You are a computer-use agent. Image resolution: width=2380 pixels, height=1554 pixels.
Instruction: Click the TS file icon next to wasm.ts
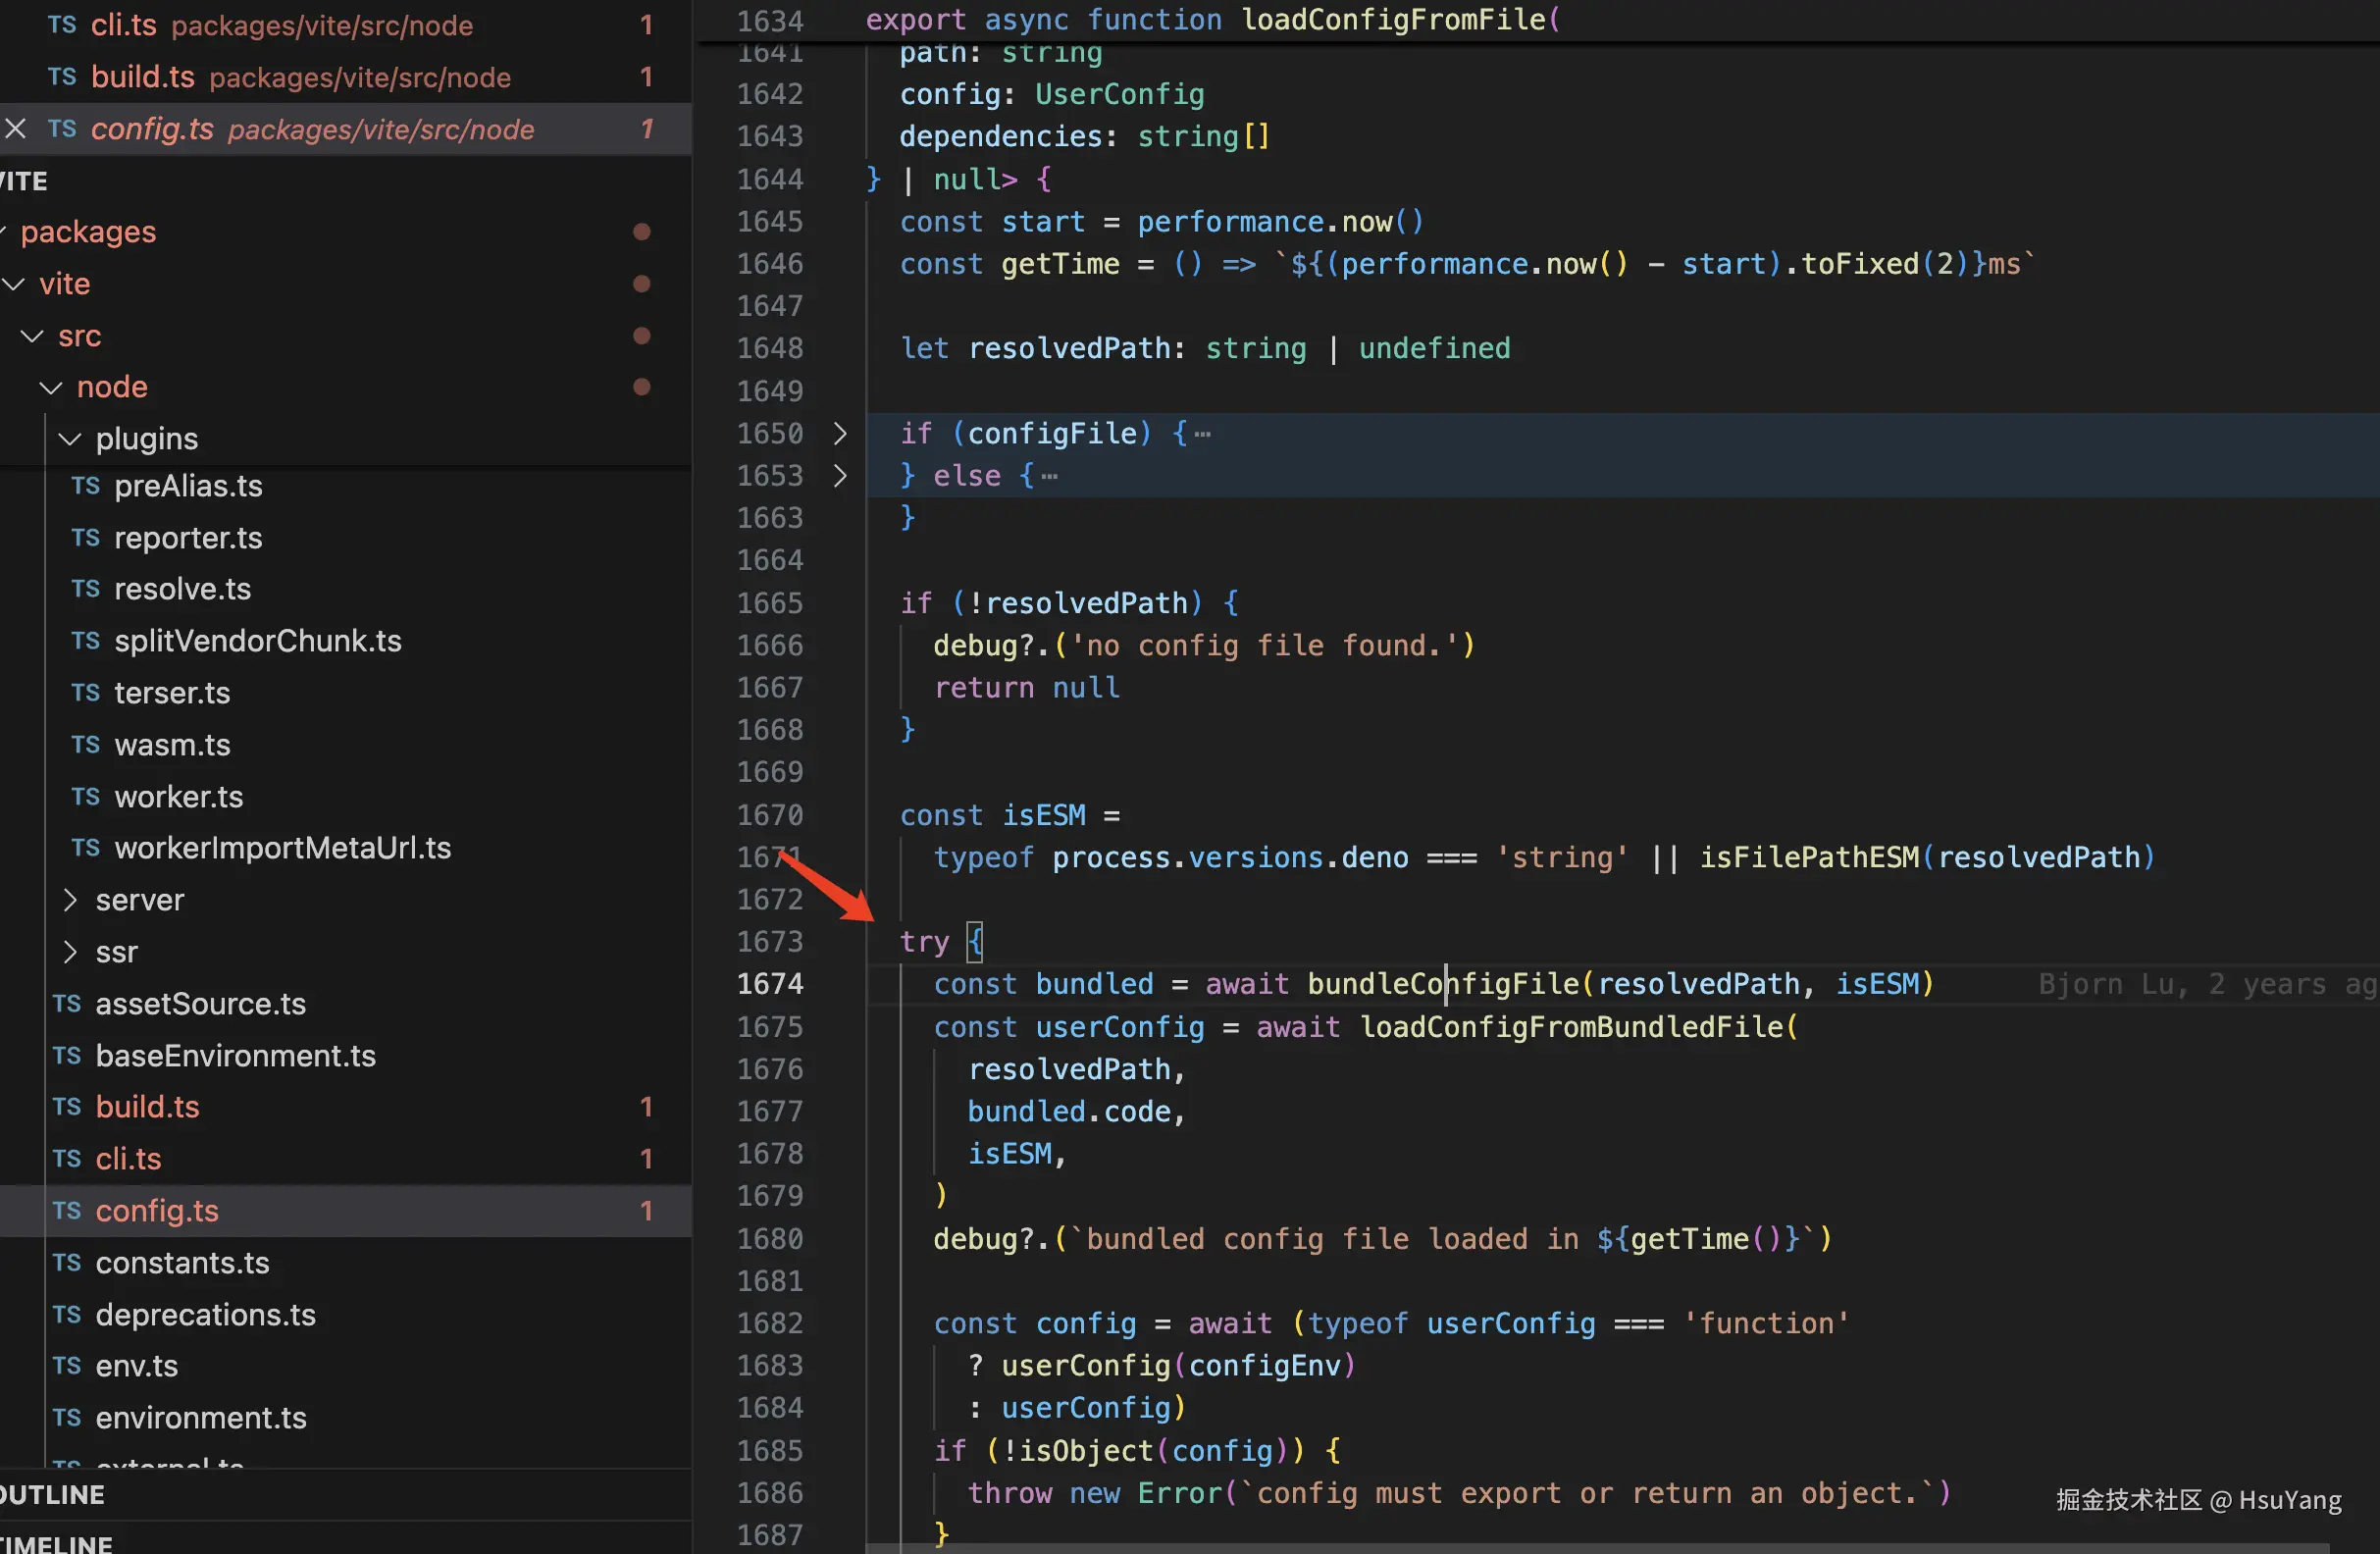[x=86, y=745]
